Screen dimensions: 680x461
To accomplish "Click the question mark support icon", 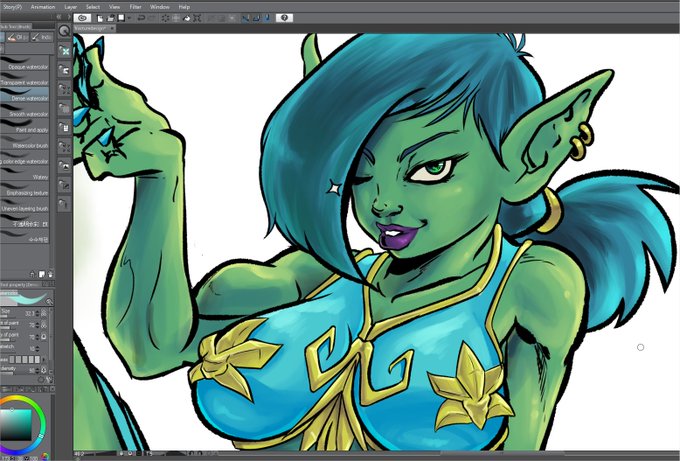I will (x=284, y=18).
